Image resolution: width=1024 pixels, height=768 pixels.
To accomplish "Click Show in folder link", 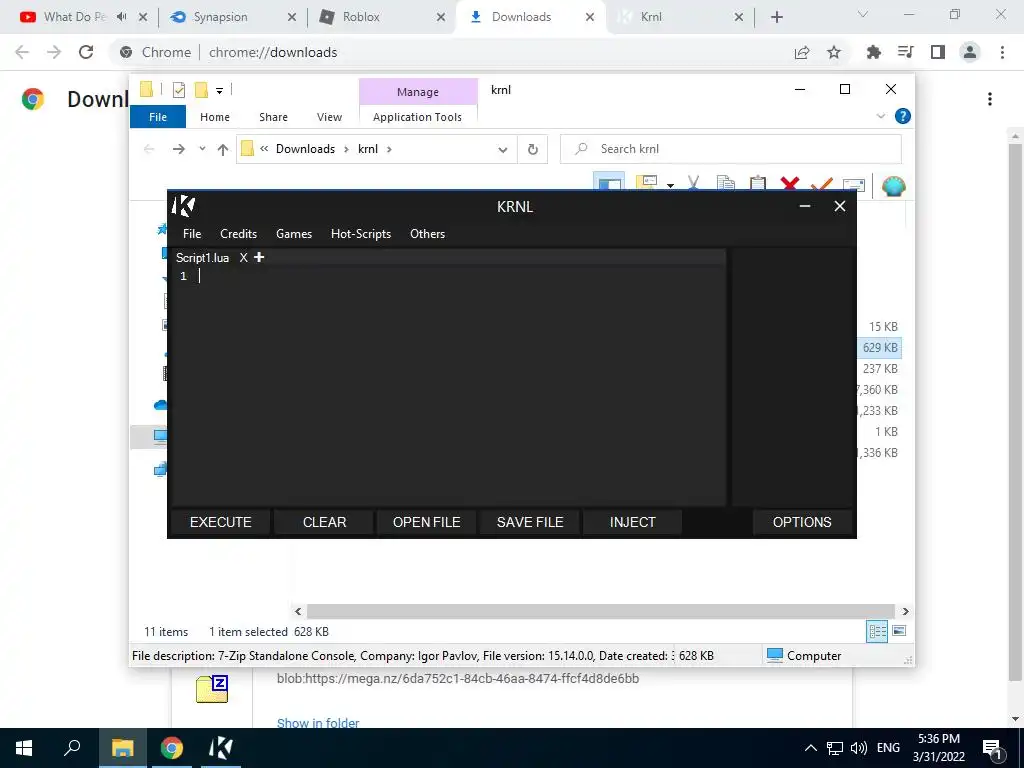I will [x=318, y=722].
